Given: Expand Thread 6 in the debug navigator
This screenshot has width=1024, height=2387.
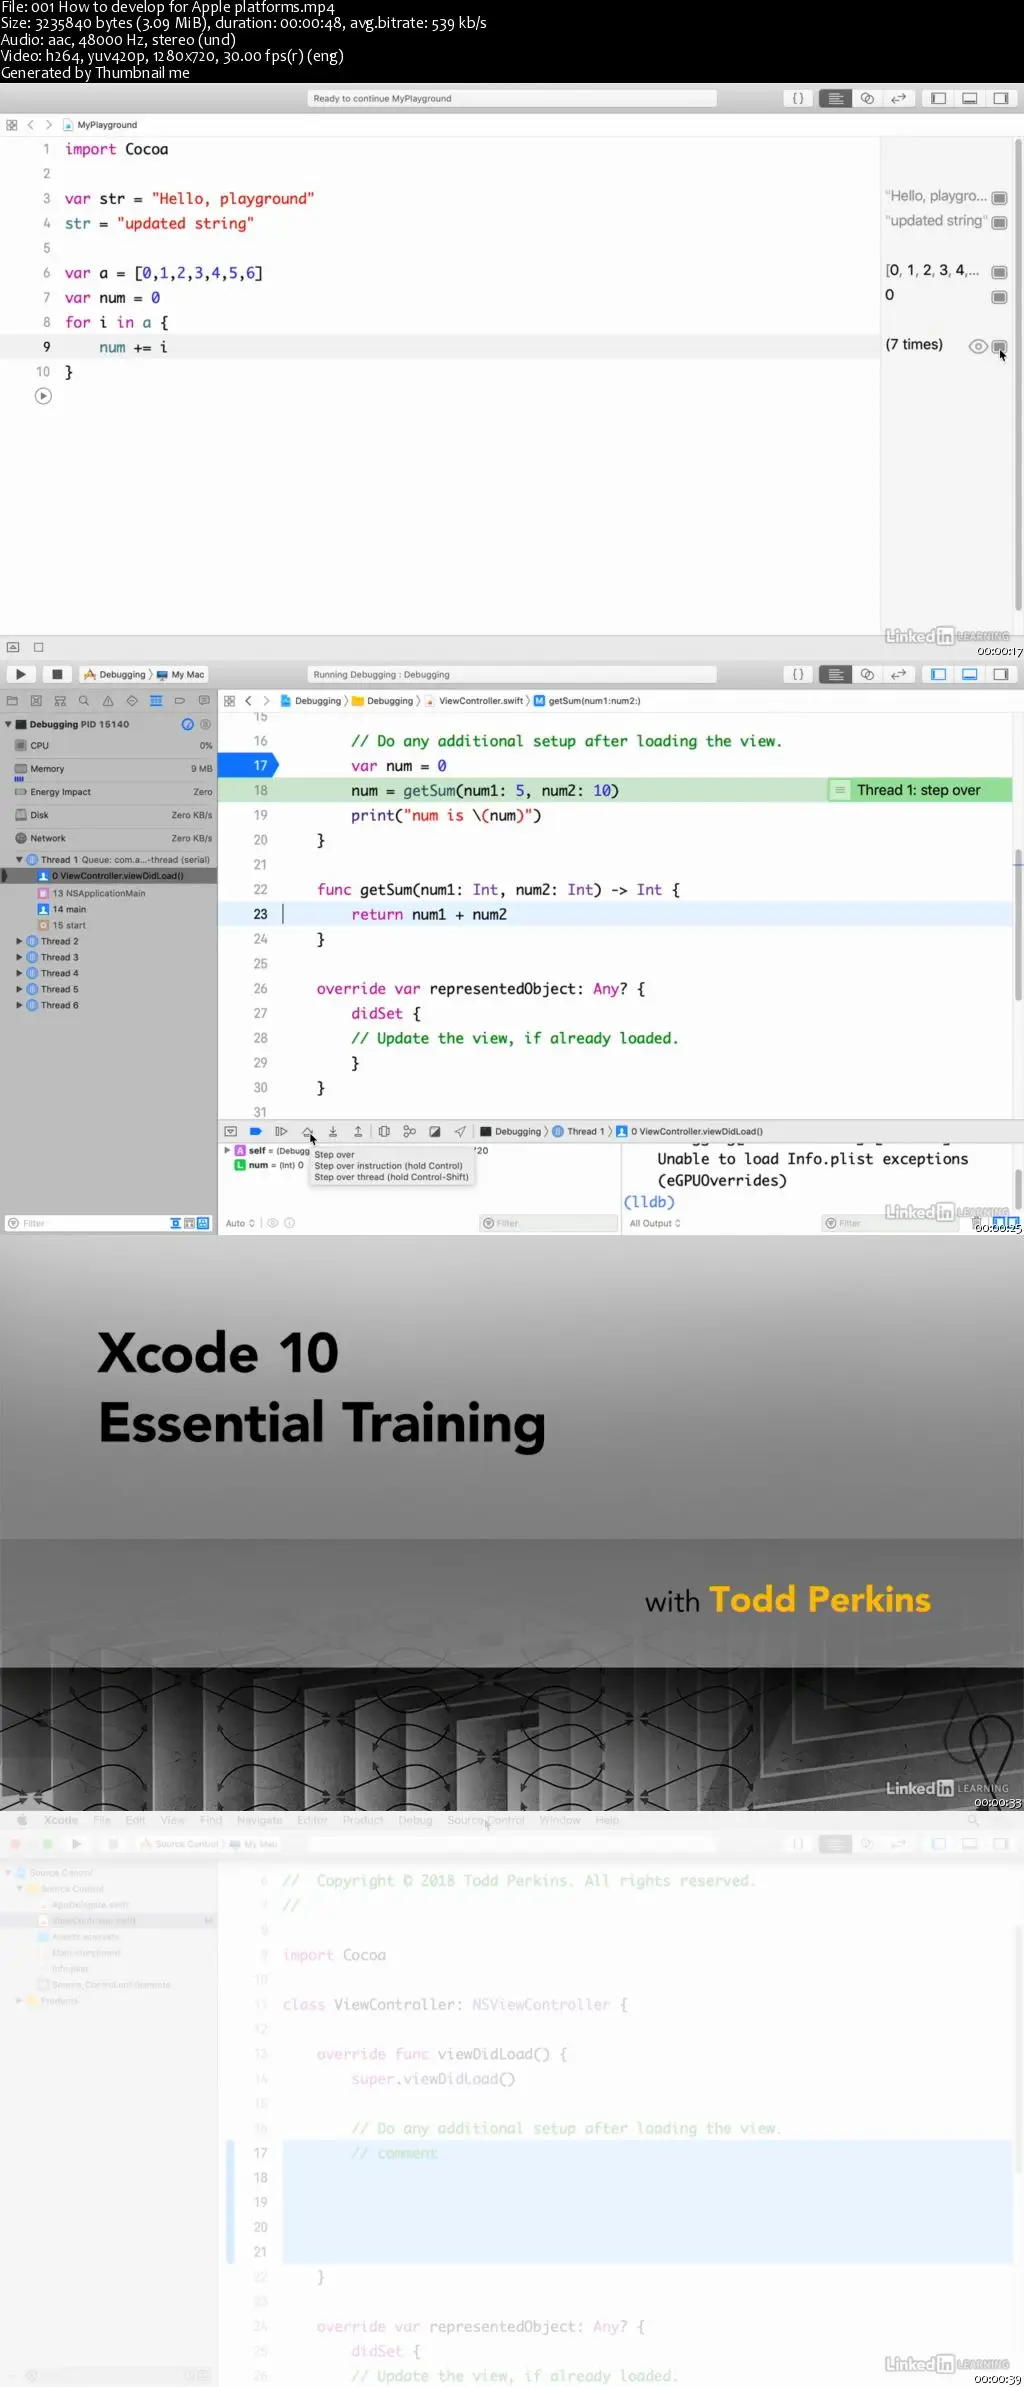Looking at the screenshot, I should (19, 1005).
